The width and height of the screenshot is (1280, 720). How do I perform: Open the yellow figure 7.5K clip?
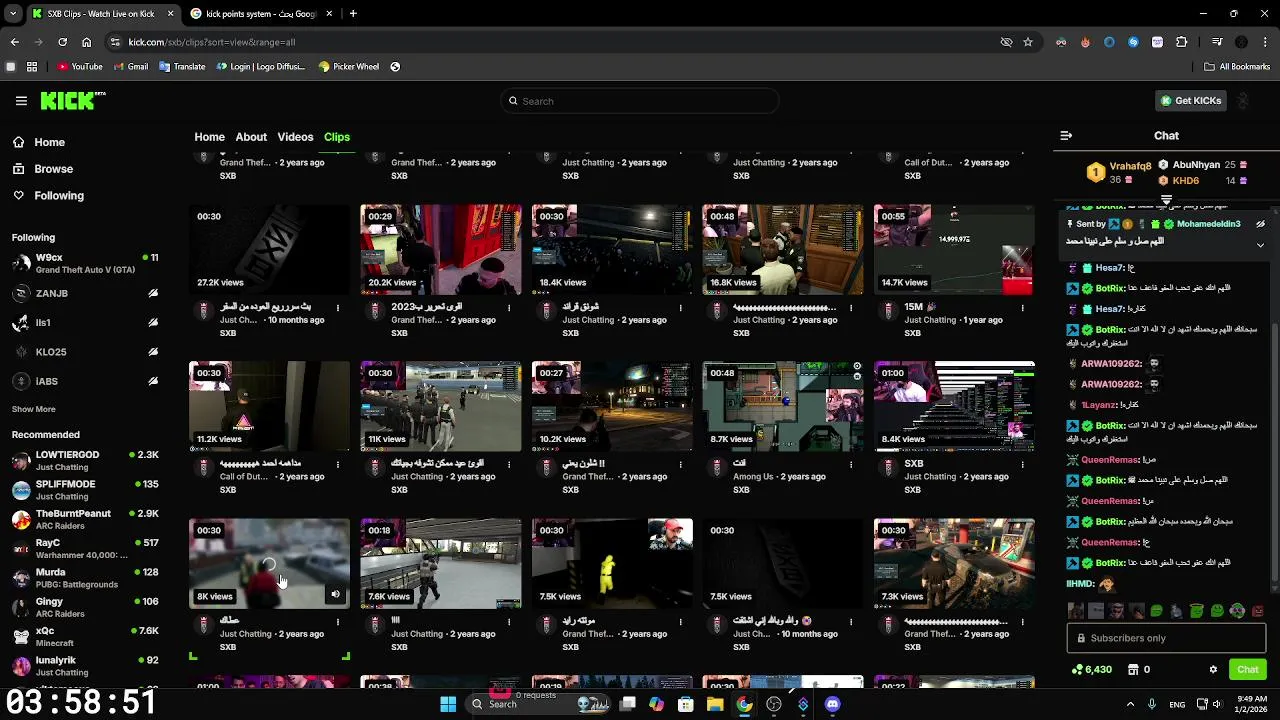pyautogui.click(x=612, y=564)
